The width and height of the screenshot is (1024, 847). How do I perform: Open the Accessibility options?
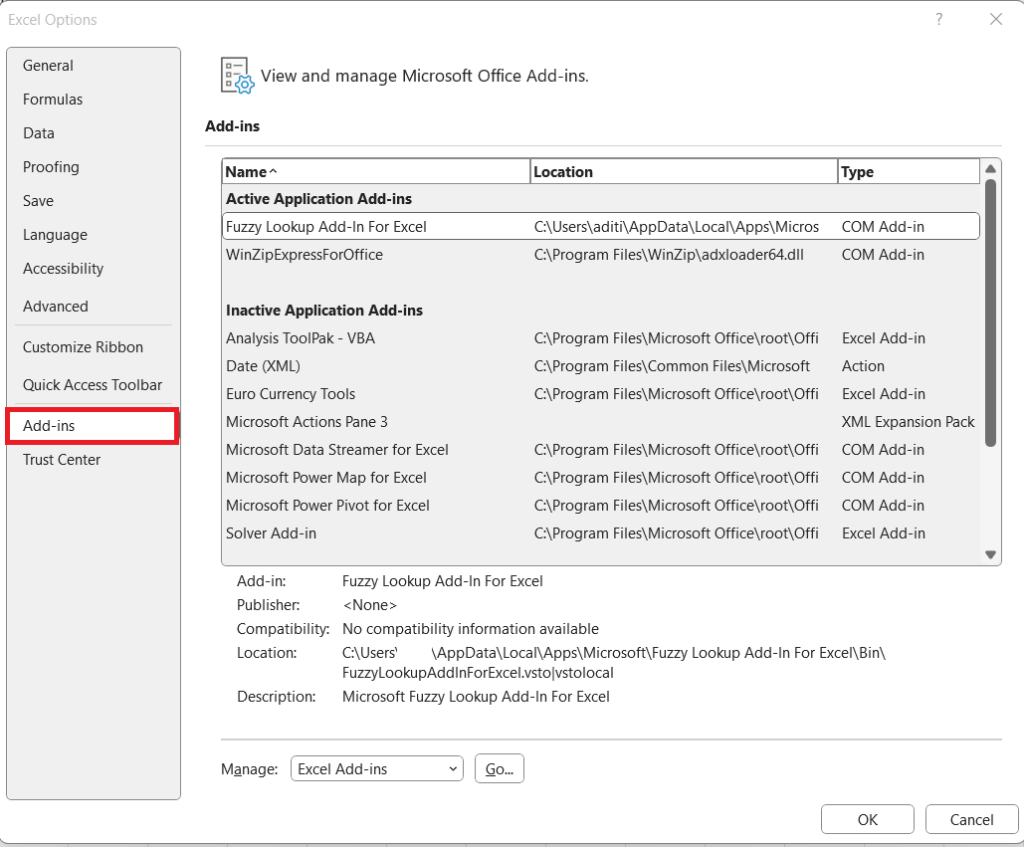[63, 268]
